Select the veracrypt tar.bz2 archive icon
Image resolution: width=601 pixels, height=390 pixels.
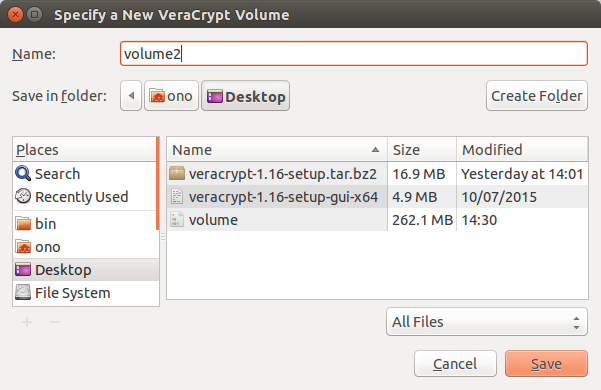pos(177,174)
